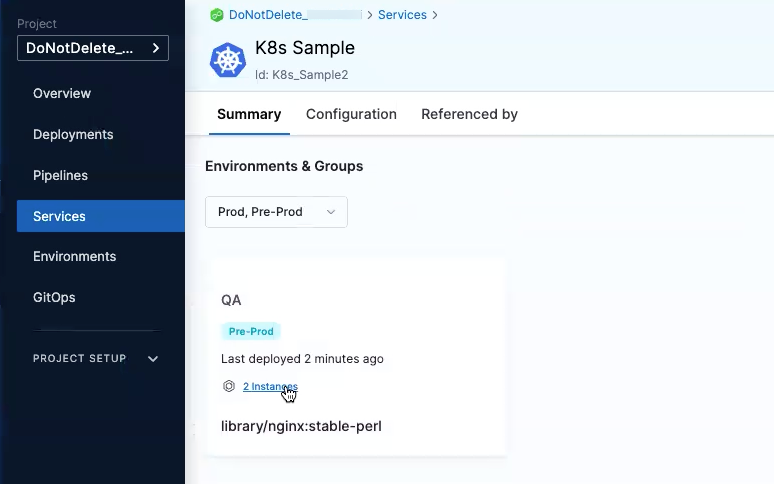Open the Referenced by tab

click(x=469, y=114)
